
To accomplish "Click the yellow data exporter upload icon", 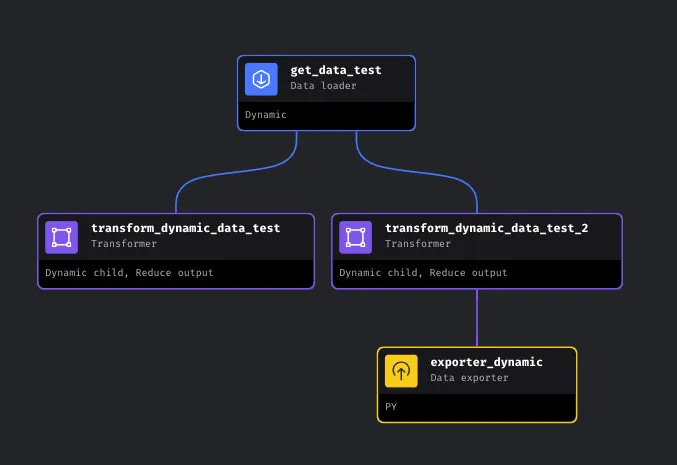I will click(x=401, y=371).
